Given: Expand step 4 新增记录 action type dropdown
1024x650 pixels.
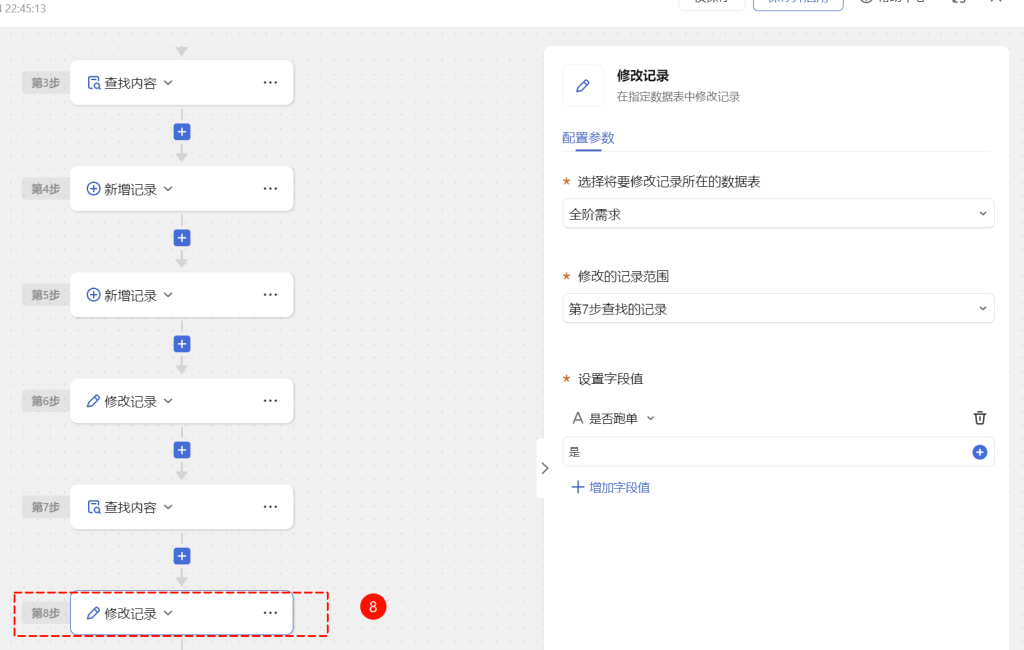Looking at the screenshot, I should [x=168, y=189].
